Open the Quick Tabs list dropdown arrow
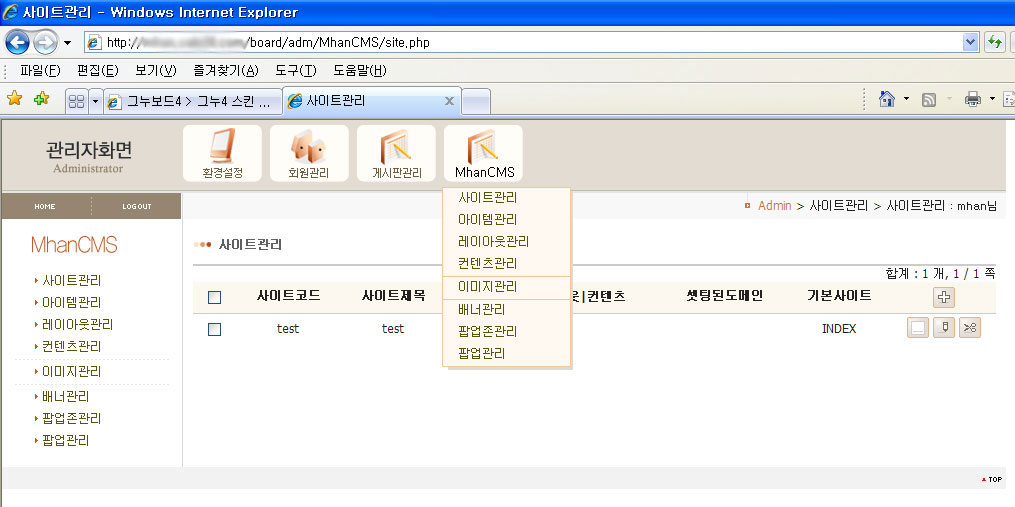The image size is (1015, 507). pyautogui.click(x=95, y=101)
